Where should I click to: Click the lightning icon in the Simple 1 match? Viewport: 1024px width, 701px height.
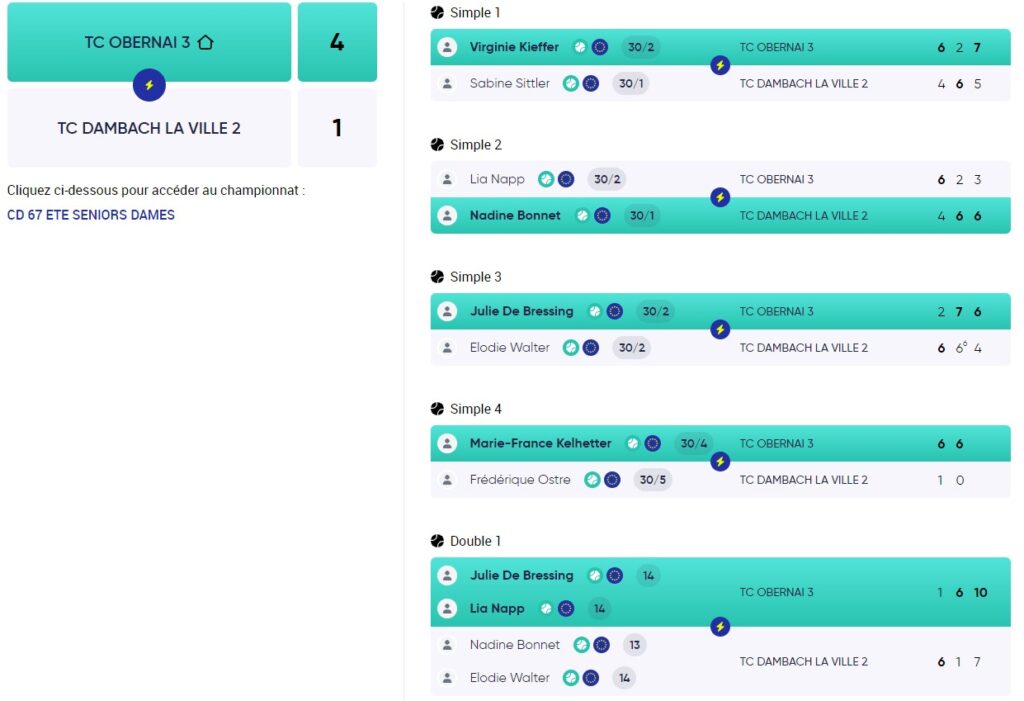pyautogui.click(x=720, y=65)
